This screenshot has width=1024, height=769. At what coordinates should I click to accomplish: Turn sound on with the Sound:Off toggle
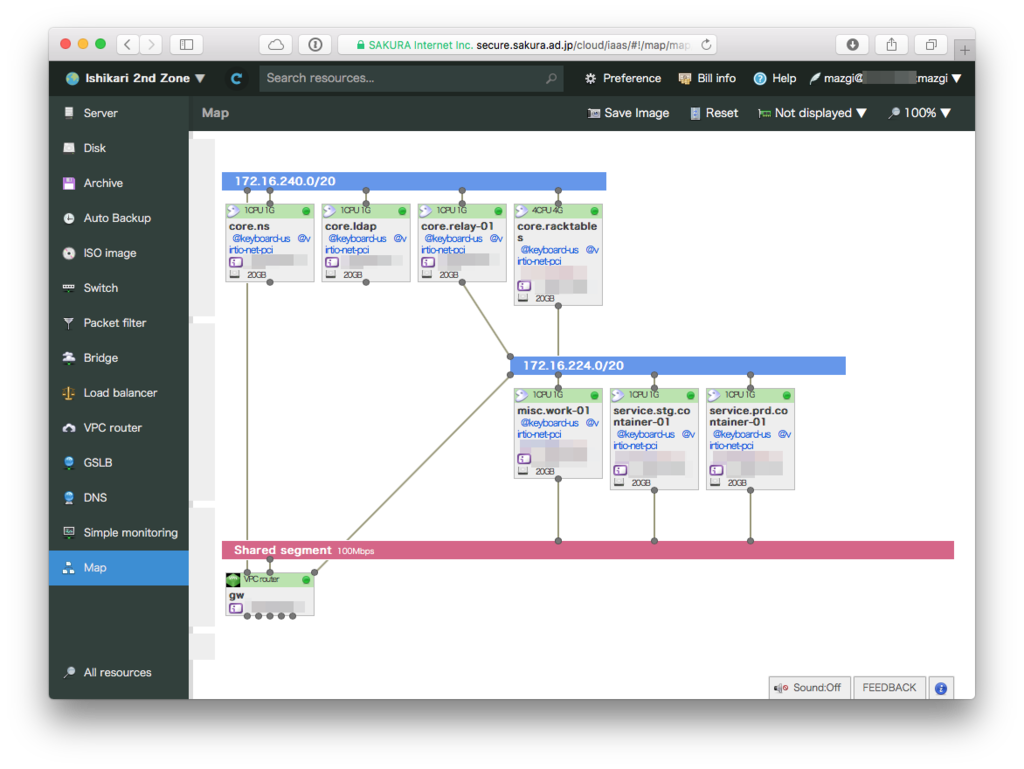click(809, 687)
